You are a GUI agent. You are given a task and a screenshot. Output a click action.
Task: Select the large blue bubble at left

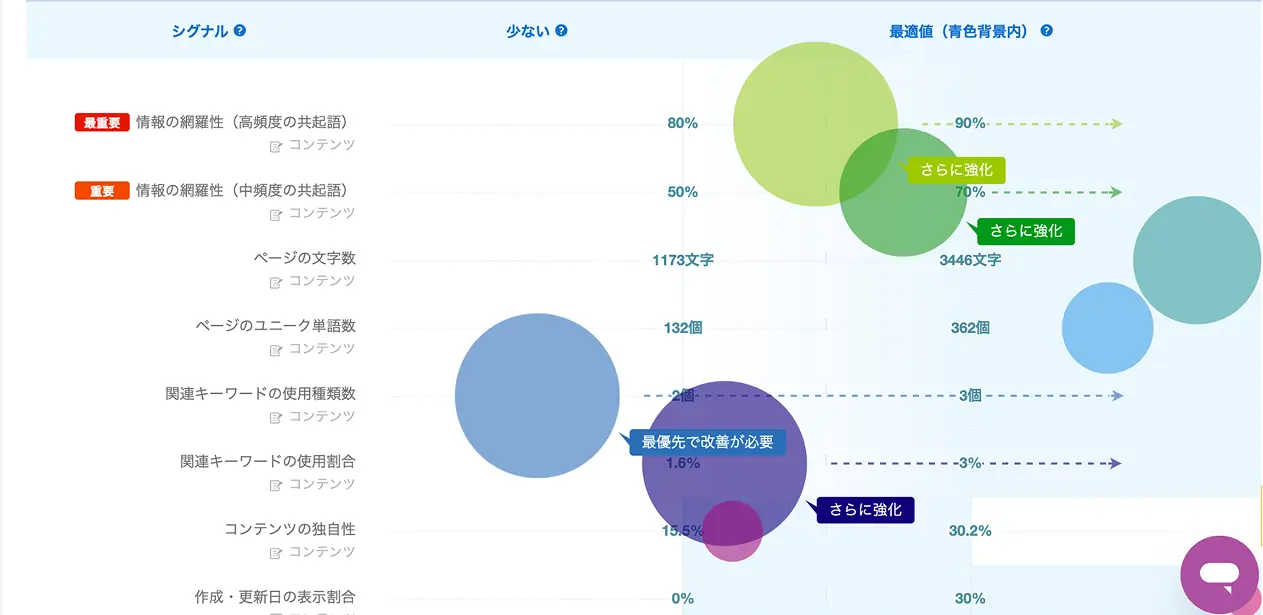pyautogui.click(x=537, y=396)
